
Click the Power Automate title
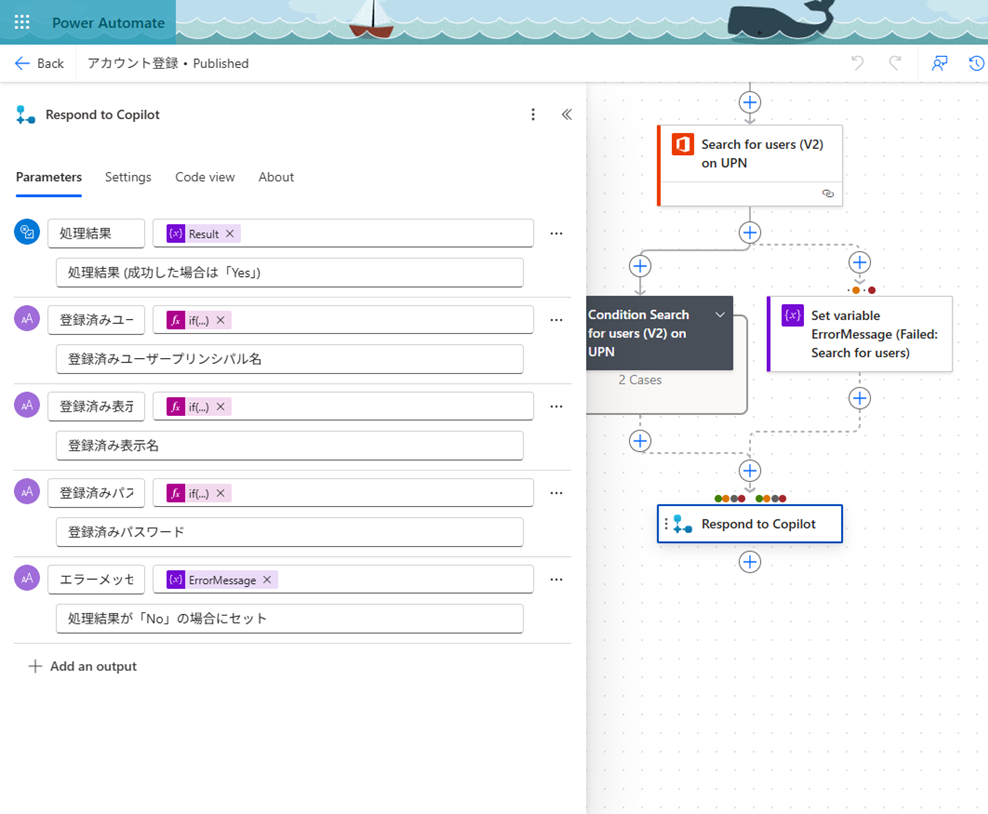(108, 23)
